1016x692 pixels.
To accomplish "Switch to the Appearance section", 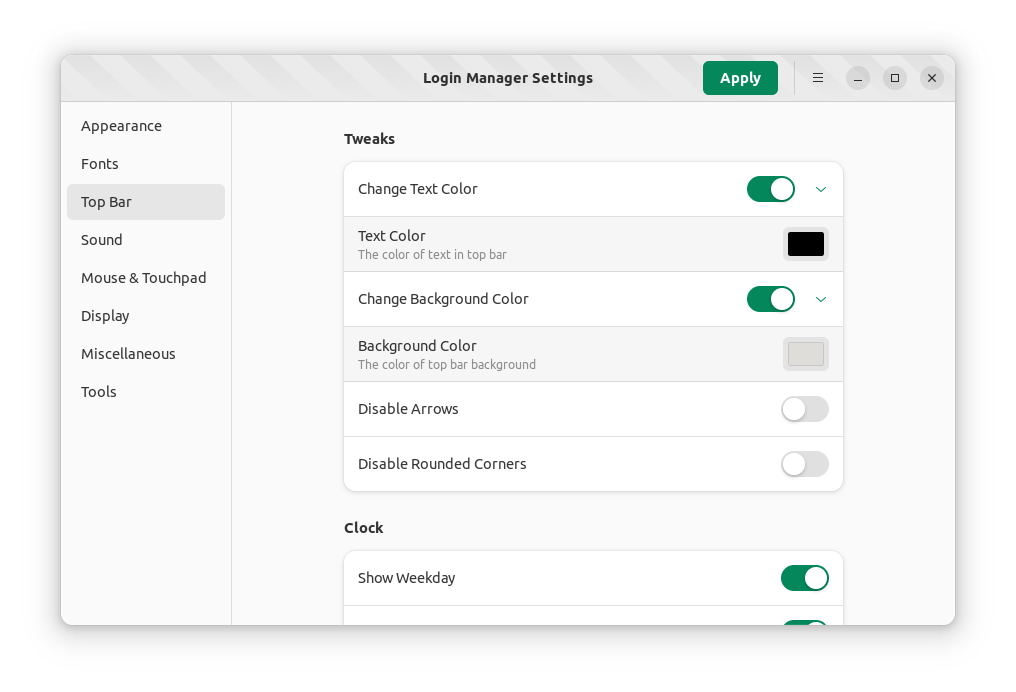I will click(x=121, y=126).
